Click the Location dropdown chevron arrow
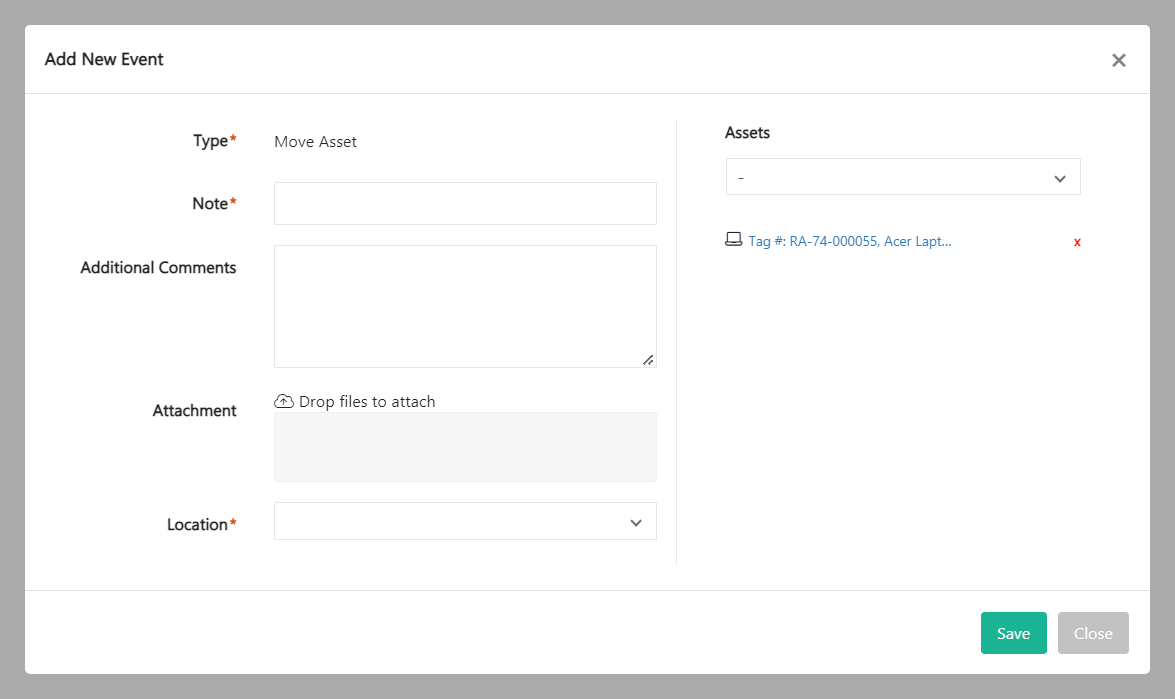This screenshot has height=699, width=1175. (x=636, y=523)
